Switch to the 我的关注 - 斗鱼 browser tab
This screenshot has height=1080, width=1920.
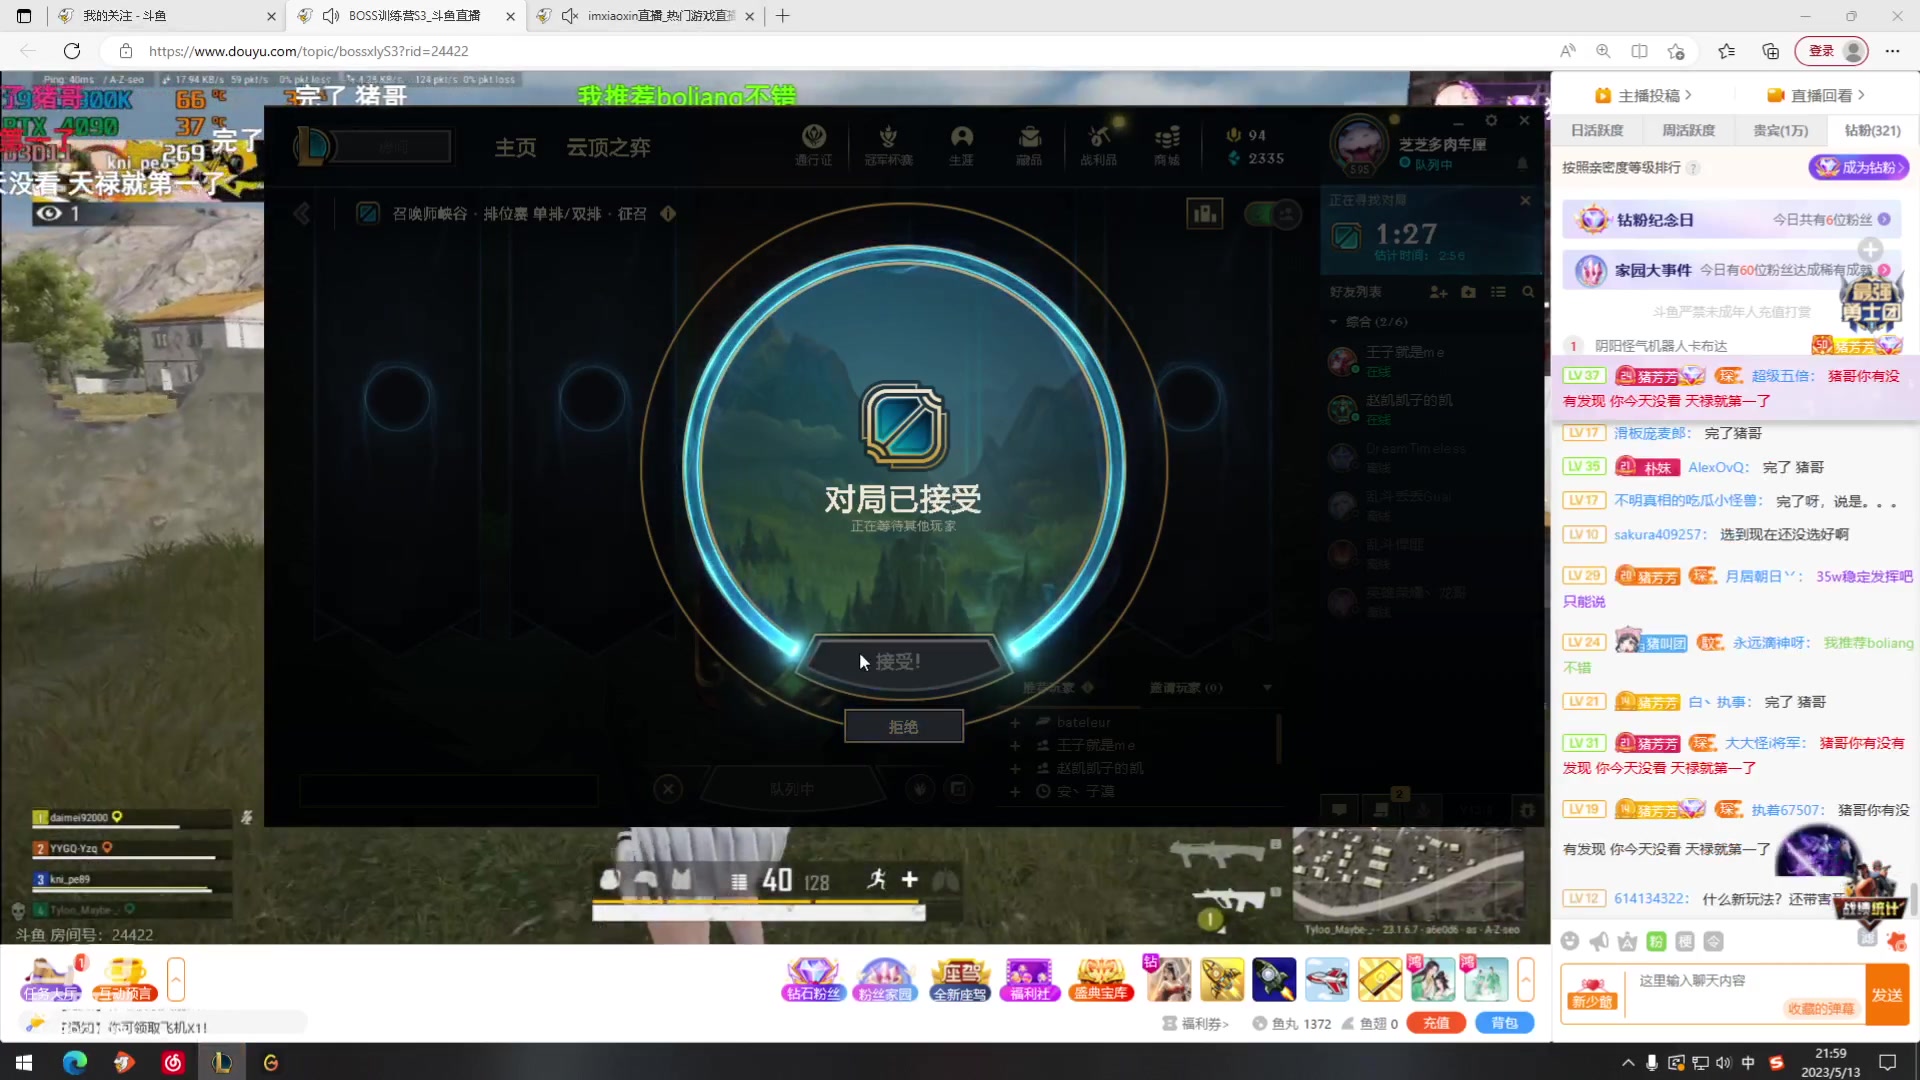coord(166,16)
